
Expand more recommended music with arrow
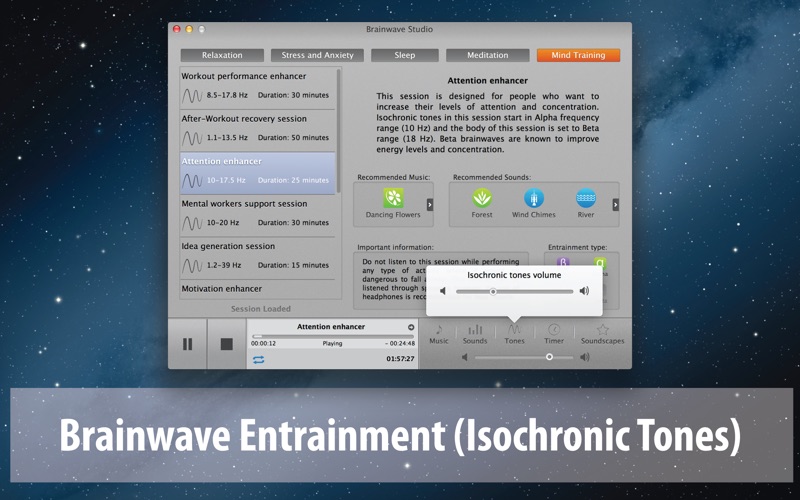click(x=430, y=204)
